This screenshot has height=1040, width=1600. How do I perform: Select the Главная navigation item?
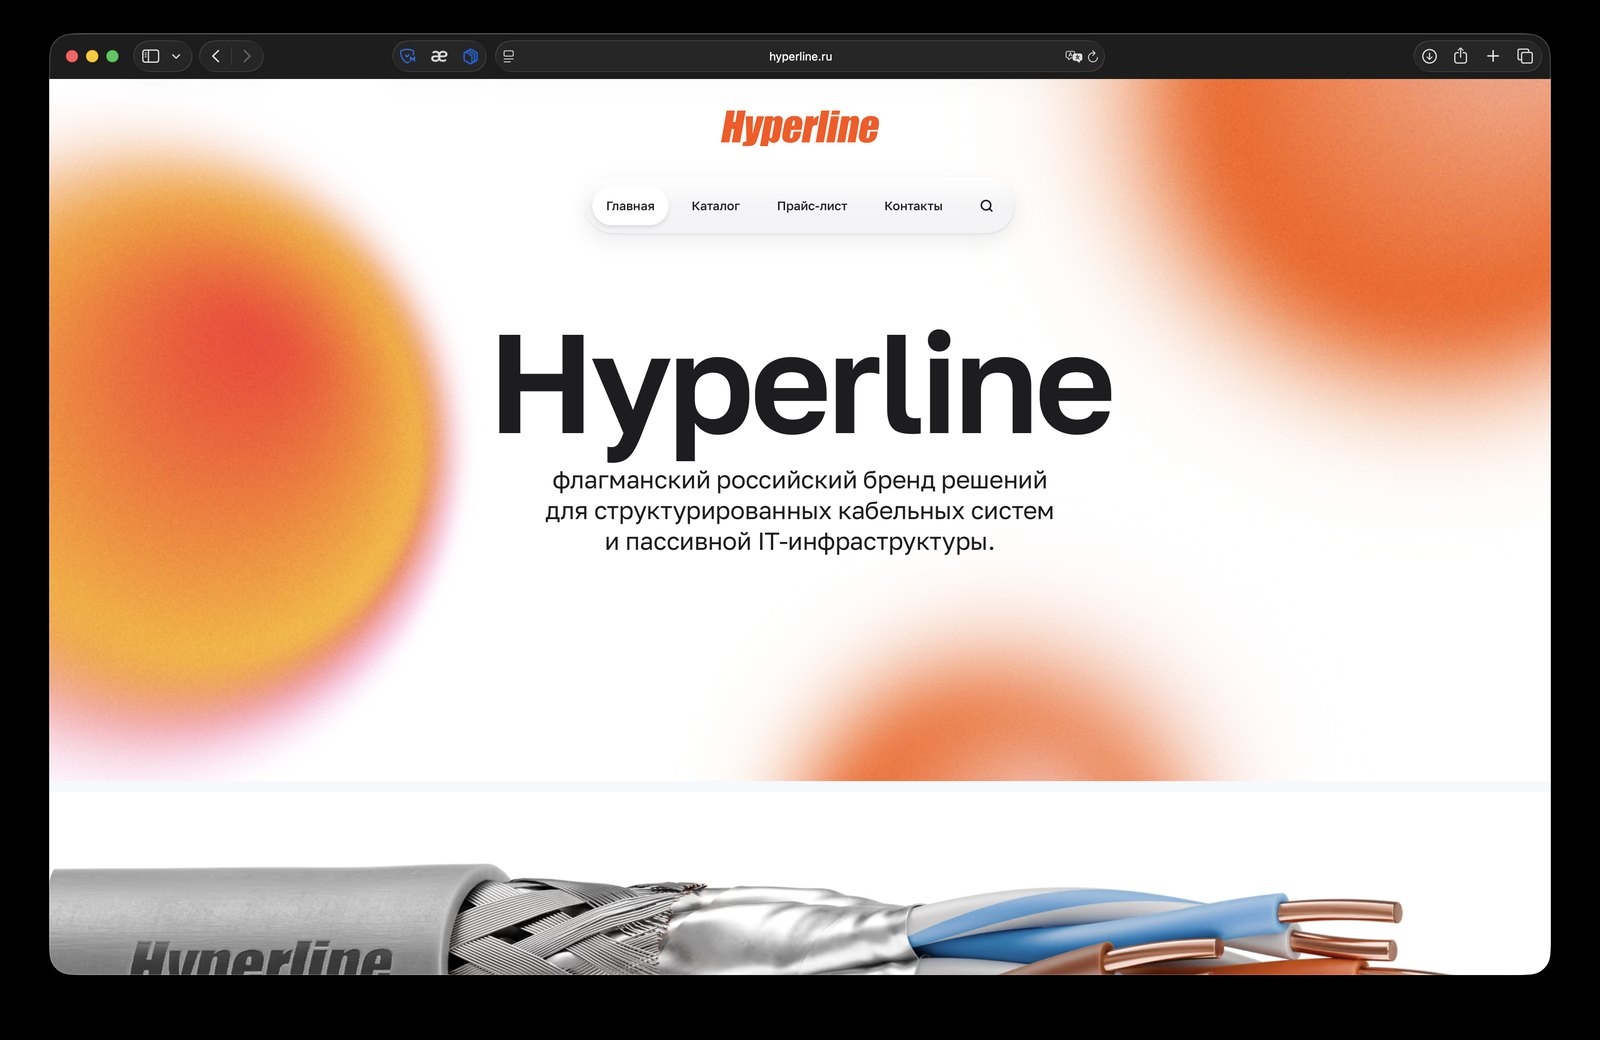tap(630, 206)
